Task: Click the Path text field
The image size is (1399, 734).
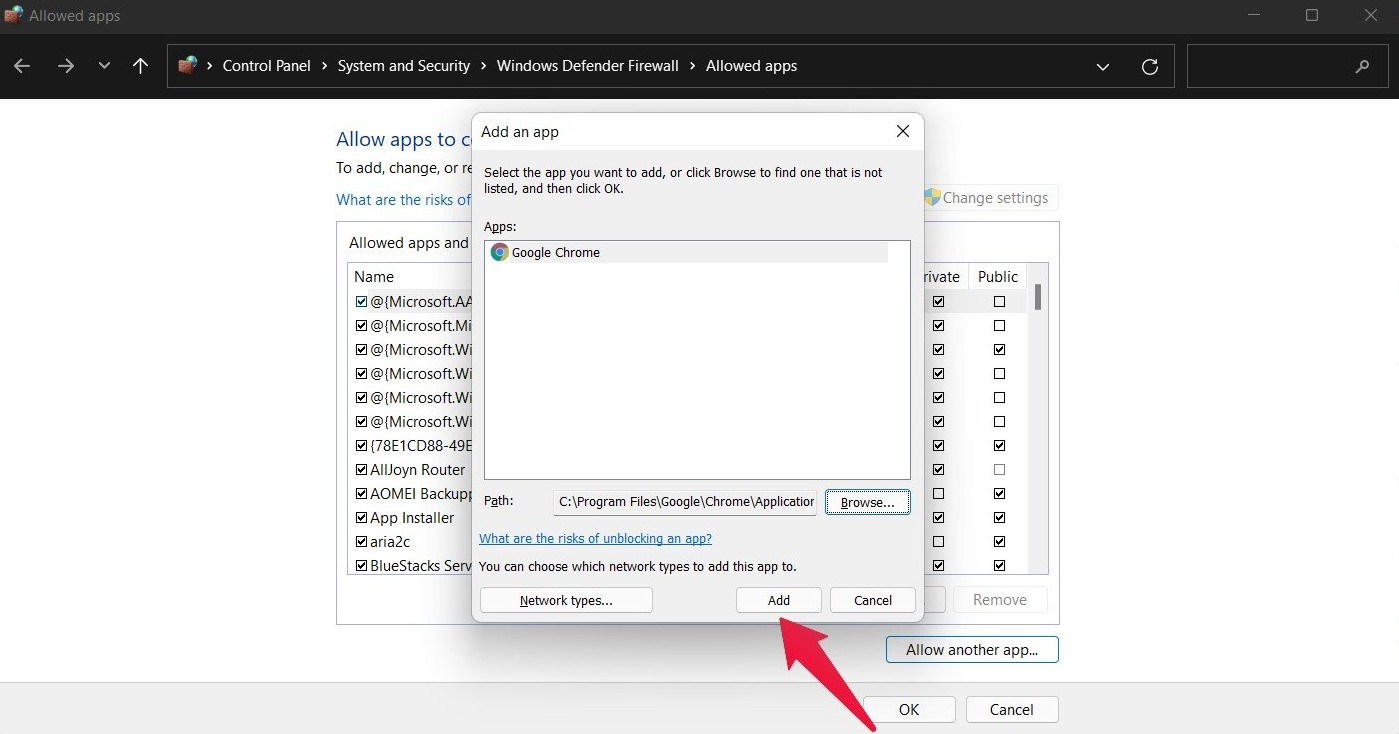Action: tap(685, 502)
